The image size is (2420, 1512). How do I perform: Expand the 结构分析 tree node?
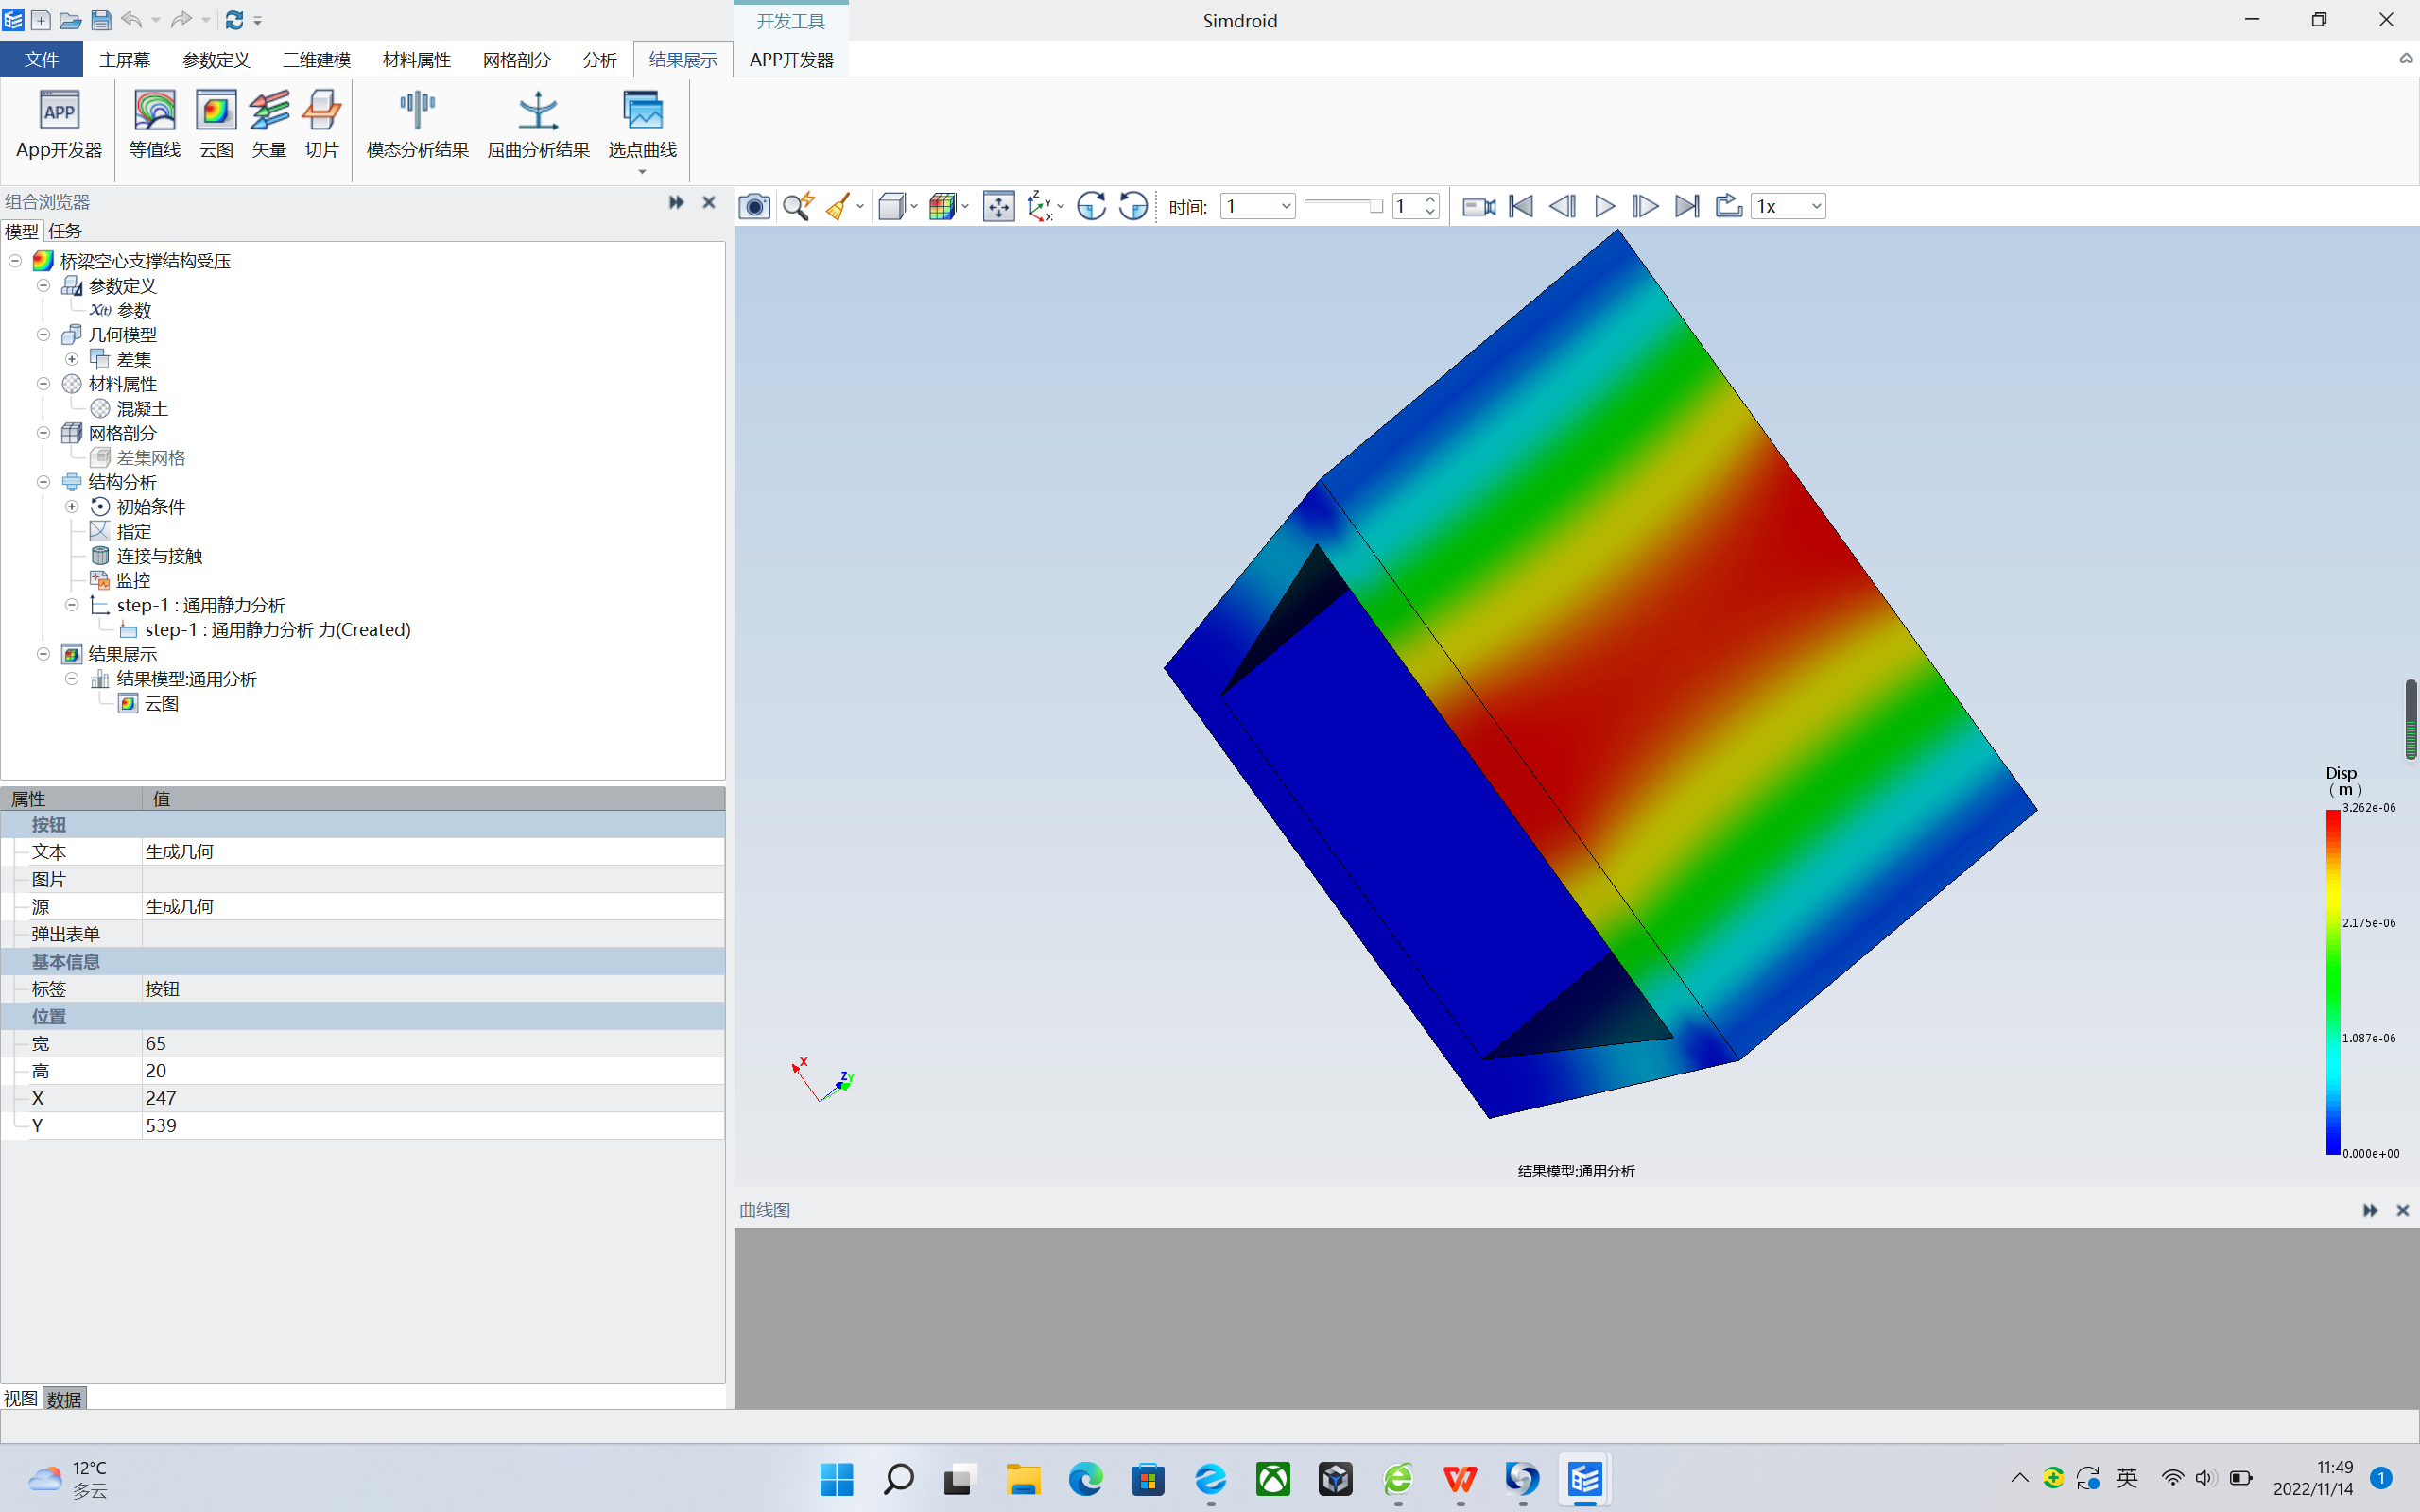[42, 481]
